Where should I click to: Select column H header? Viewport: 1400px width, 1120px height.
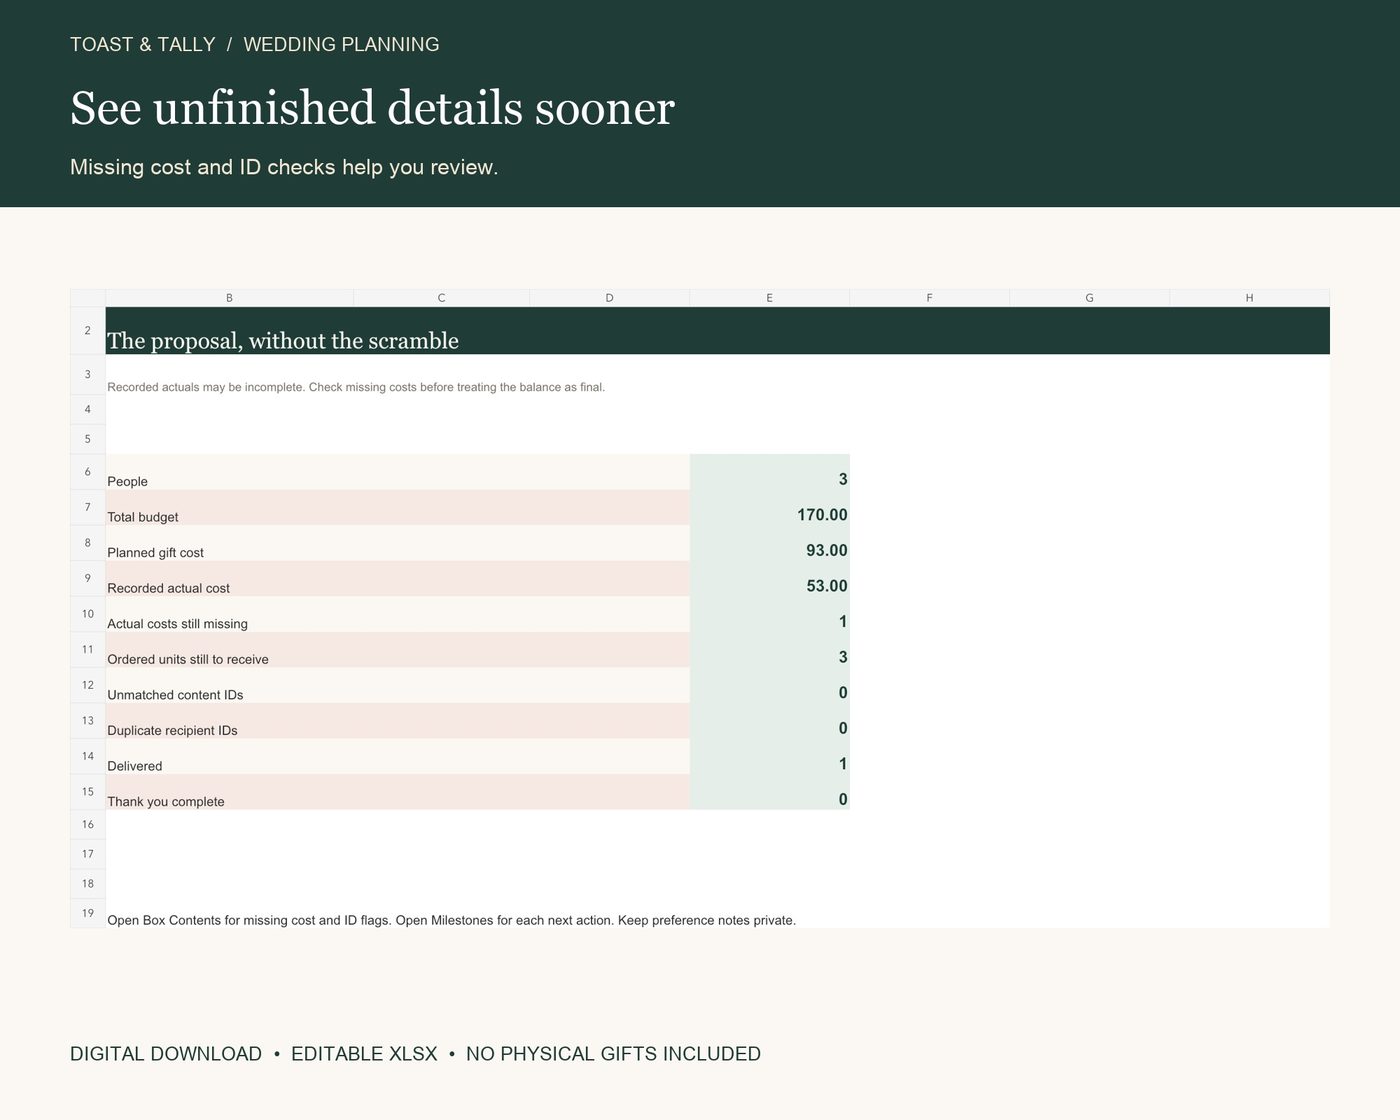pos(1249,298)
